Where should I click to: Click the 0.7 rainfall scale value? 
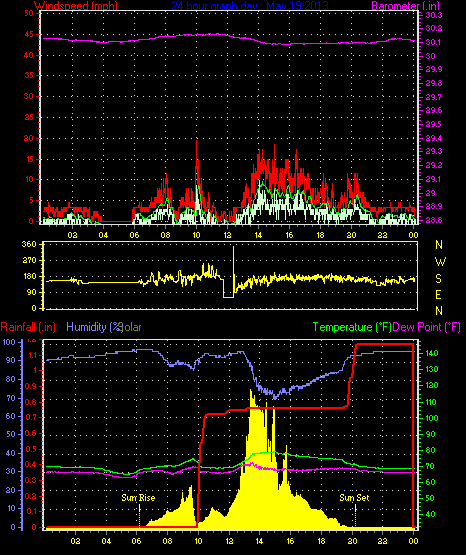31,417
